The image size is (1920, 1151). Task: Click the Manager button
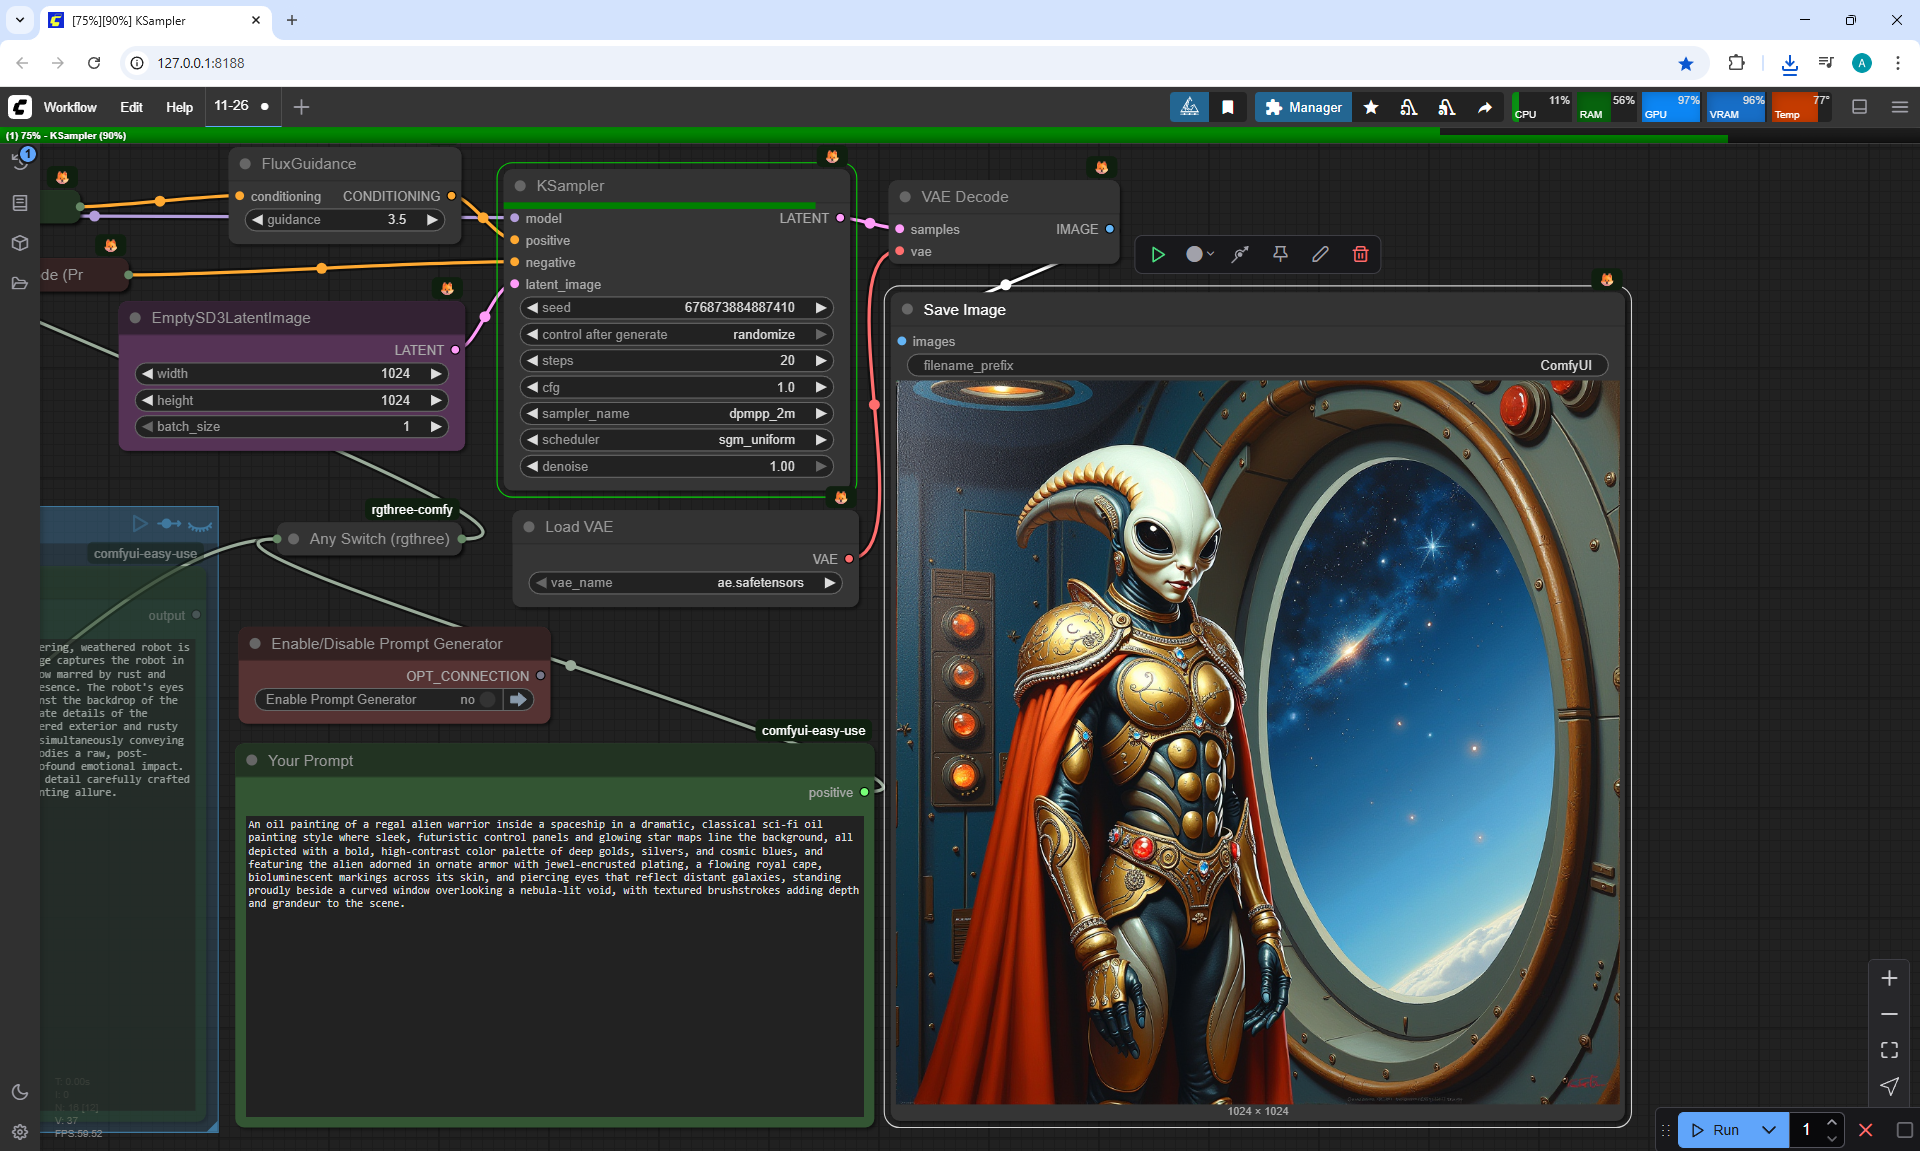[1303, 107]
